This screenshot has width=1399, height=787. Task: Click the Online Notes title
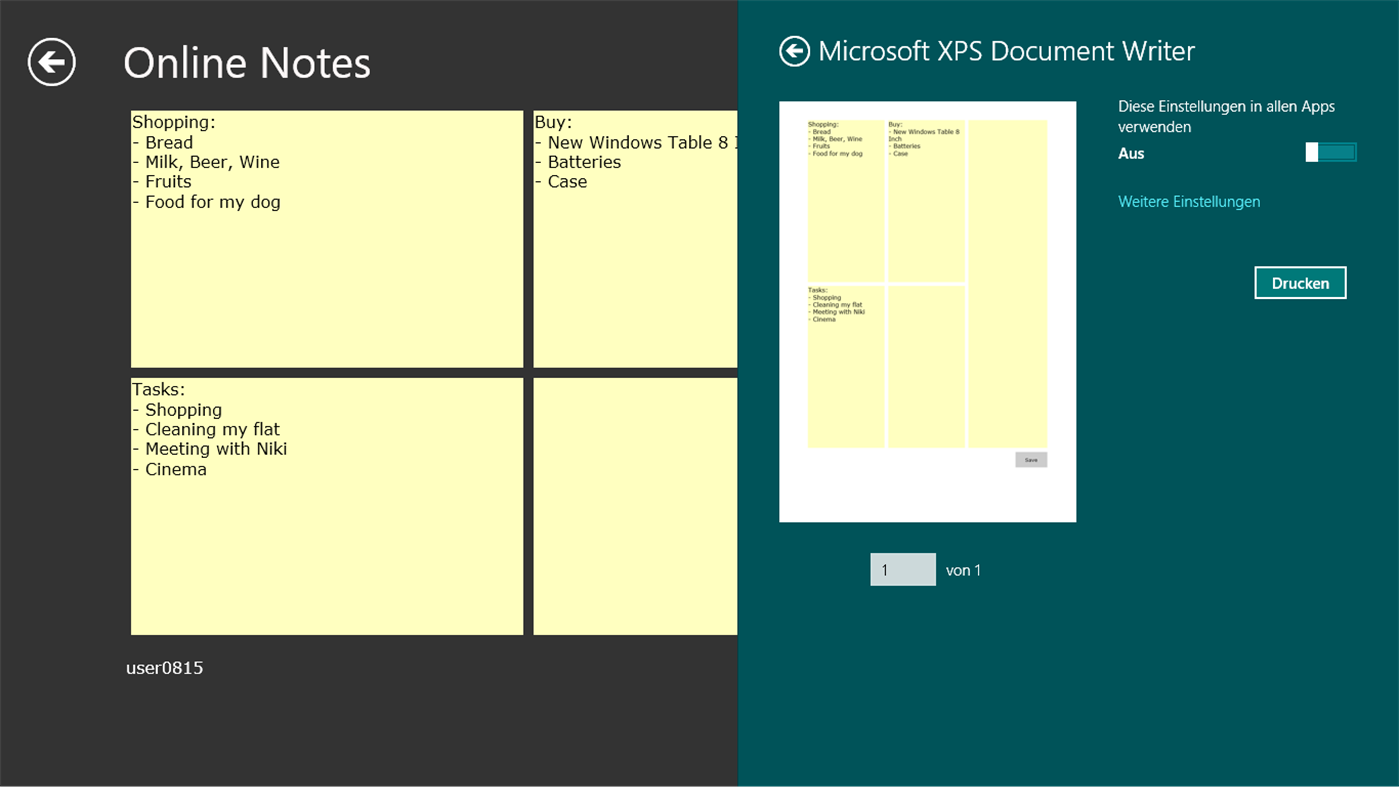click(x=246, y=63)
